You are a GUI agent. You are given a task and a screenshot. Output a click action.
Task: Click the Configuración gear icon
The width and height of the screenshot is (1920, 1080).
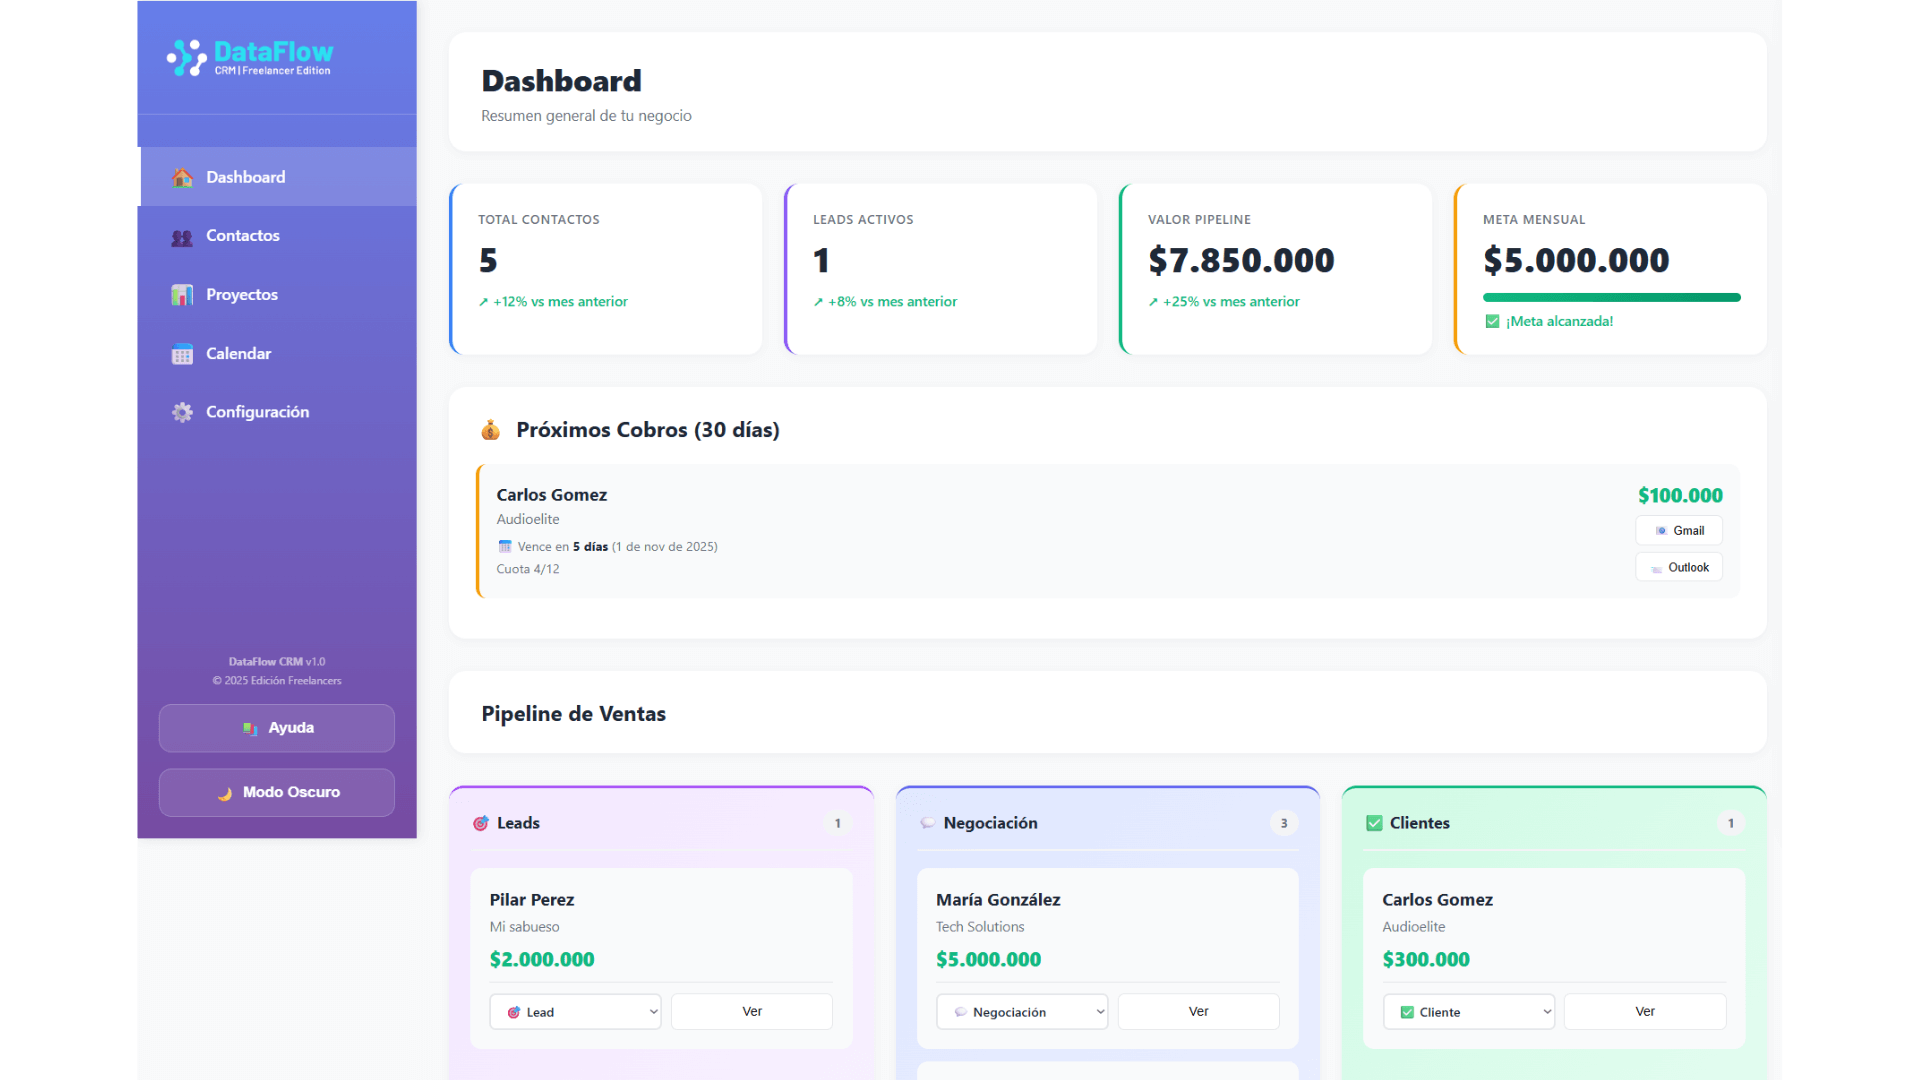click(182, 412)
